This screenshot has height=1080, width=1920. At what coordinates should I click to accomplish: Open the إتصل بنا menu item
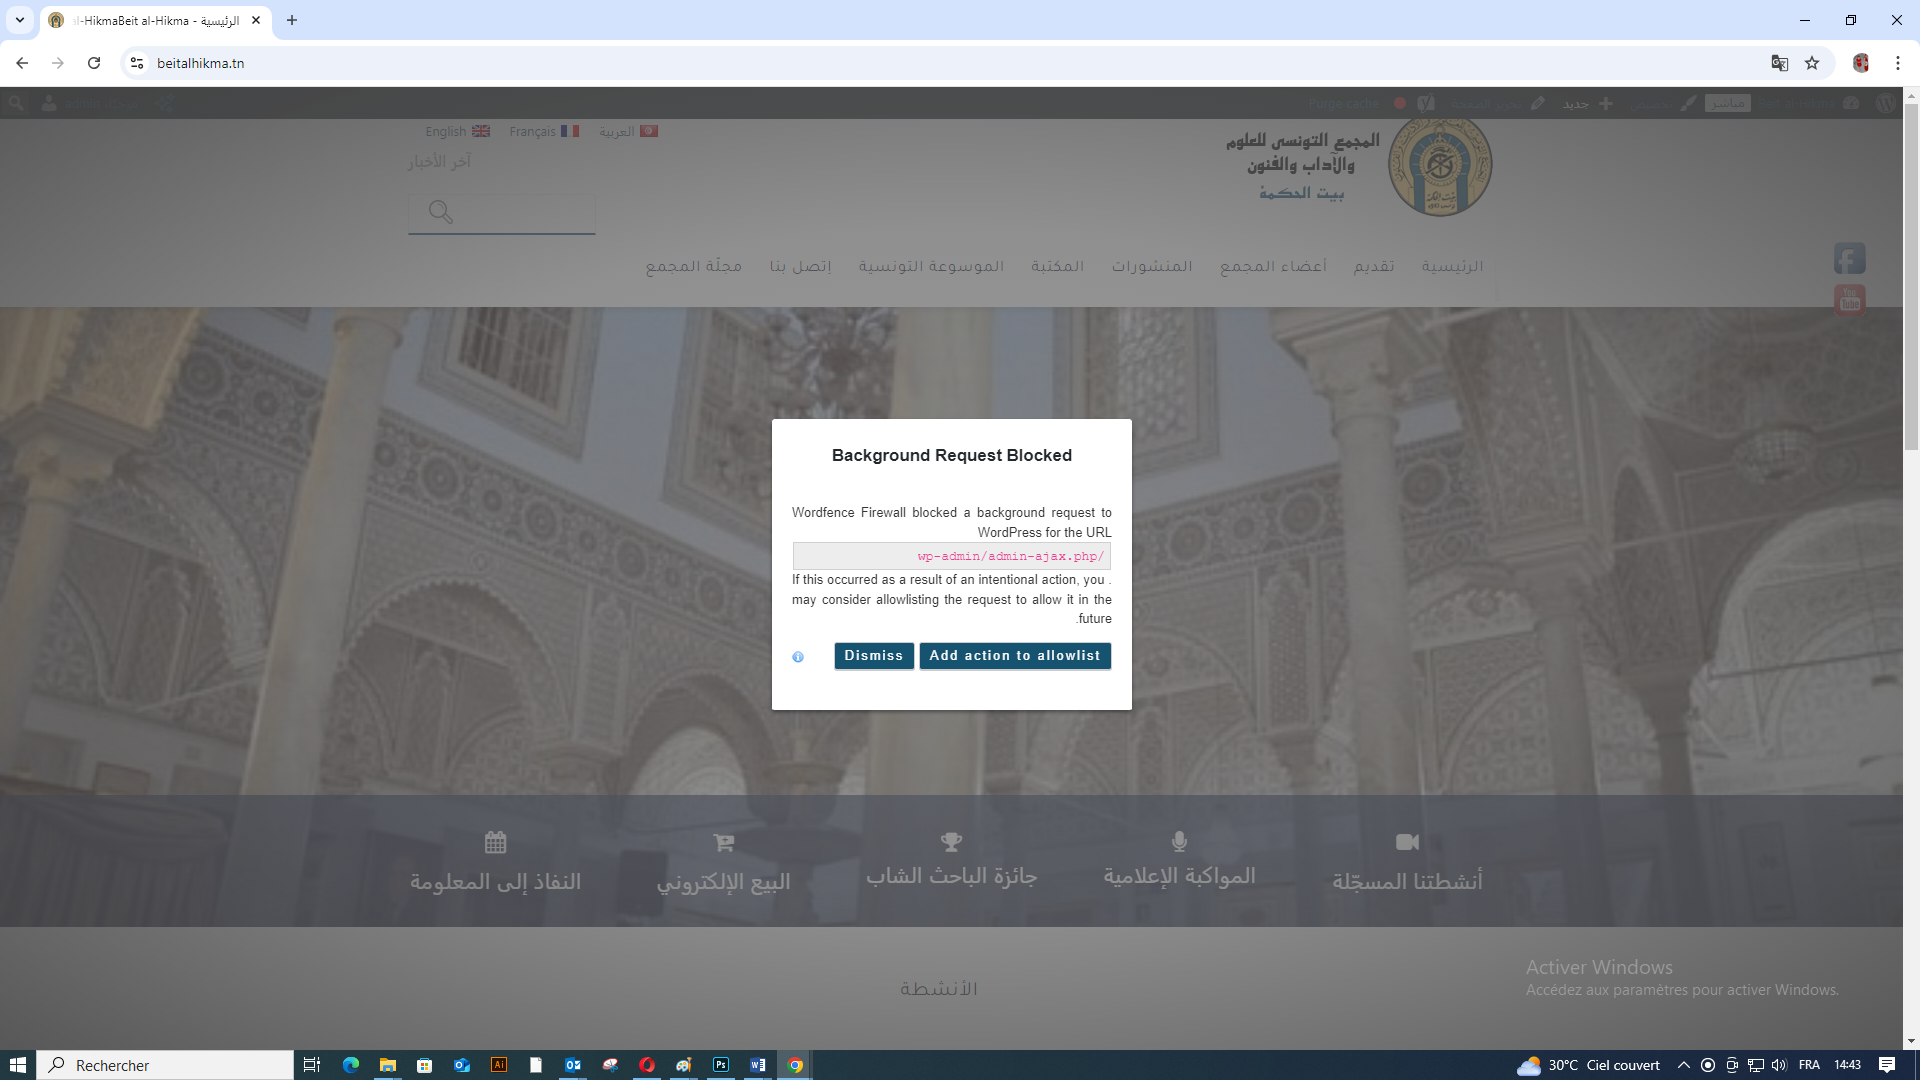click(x=800, y=266)
